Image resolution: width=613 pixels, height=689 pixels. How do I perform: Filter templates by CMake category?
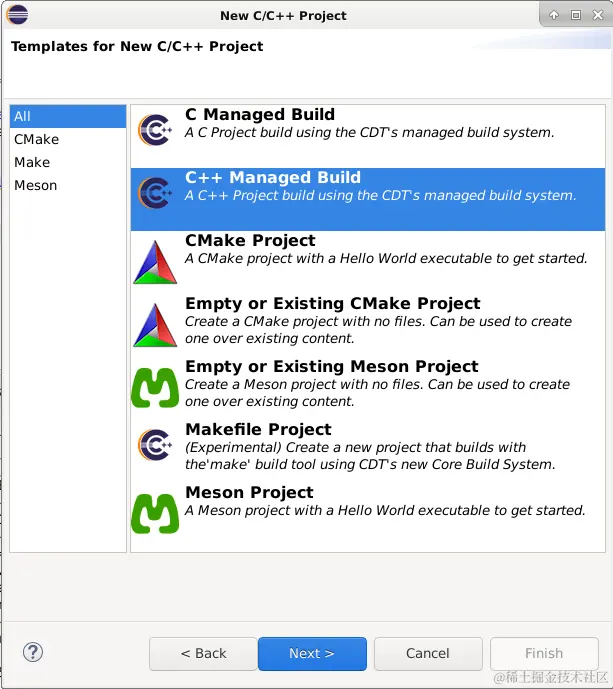tap(36, 139)
